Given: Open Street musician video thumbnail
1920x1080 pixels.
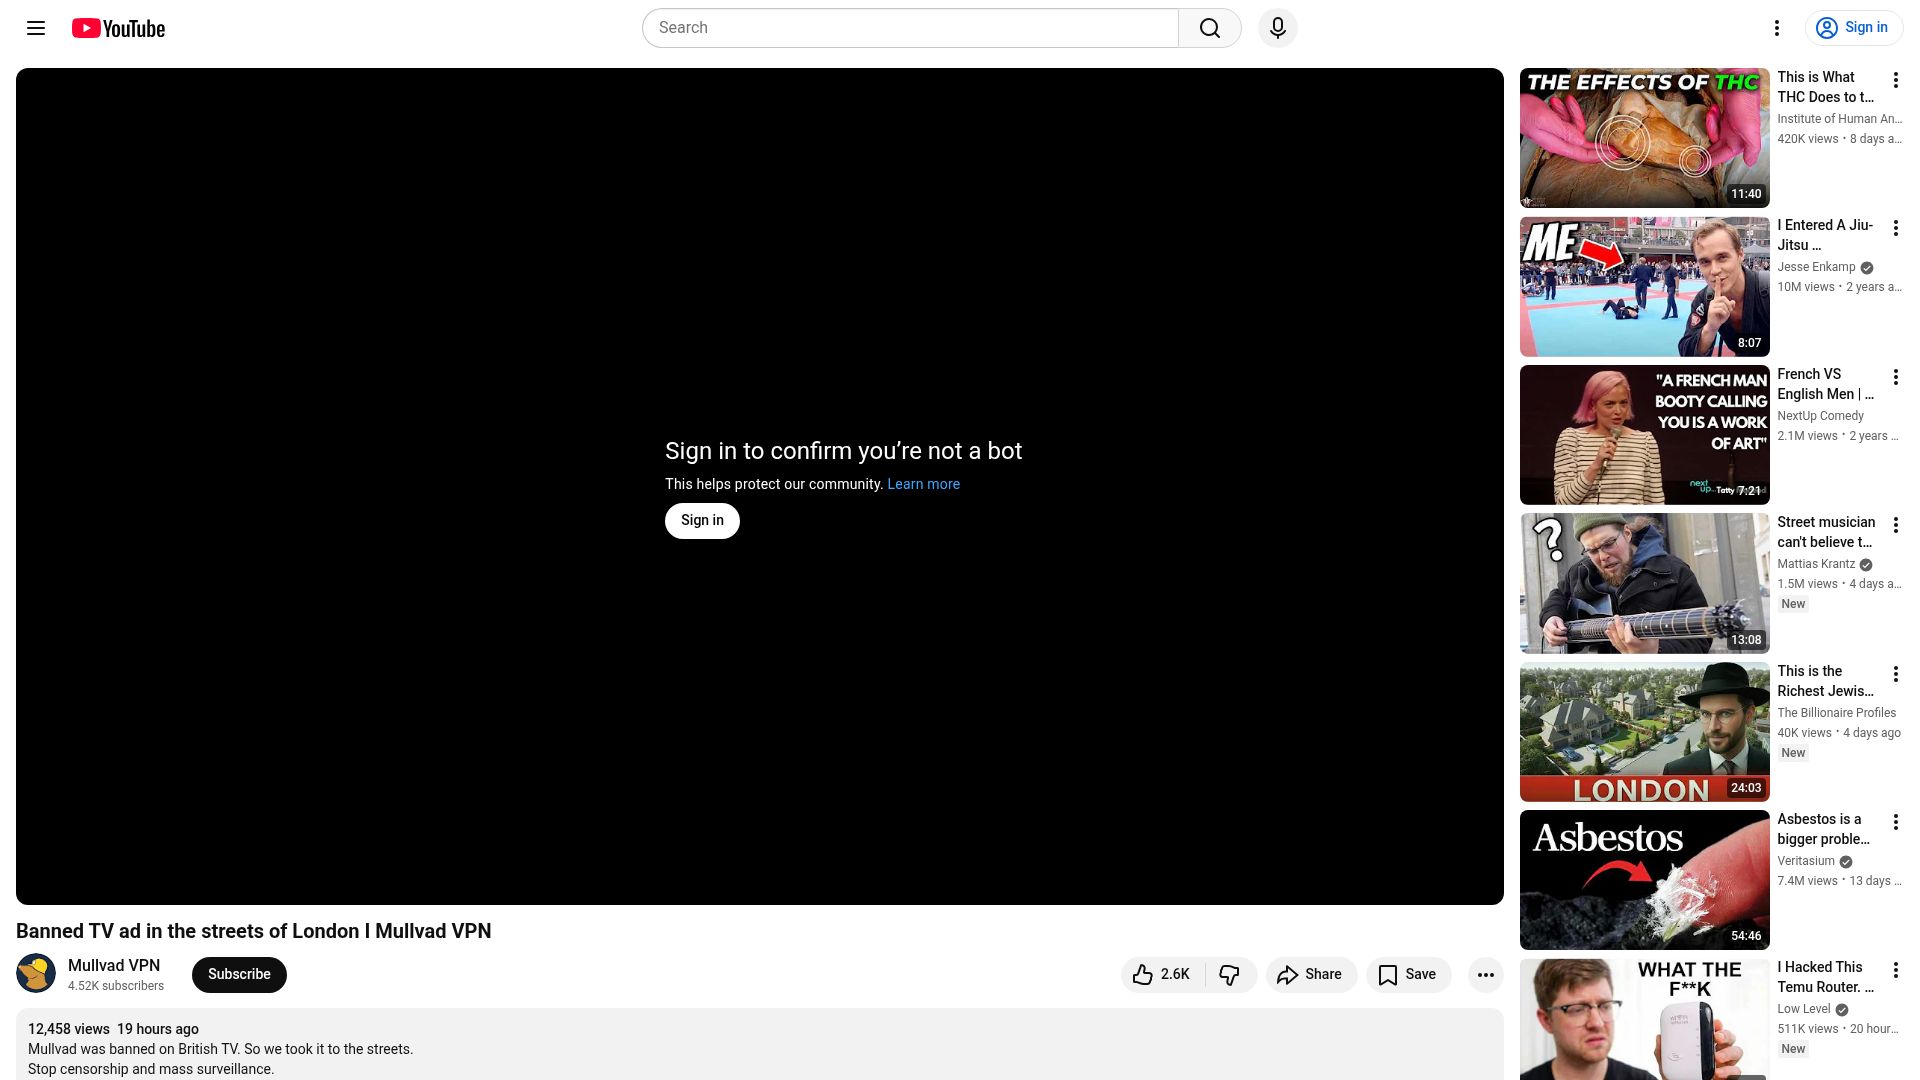Looking at the screenshot, I should point(1644,583).
